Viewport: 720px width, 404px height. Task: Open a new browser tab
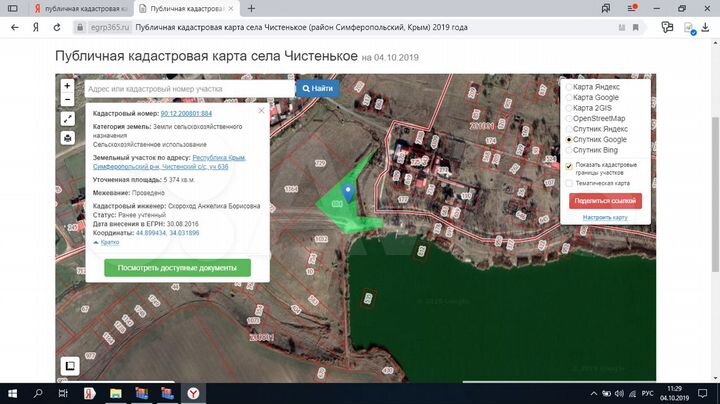[x=251, y=8]
